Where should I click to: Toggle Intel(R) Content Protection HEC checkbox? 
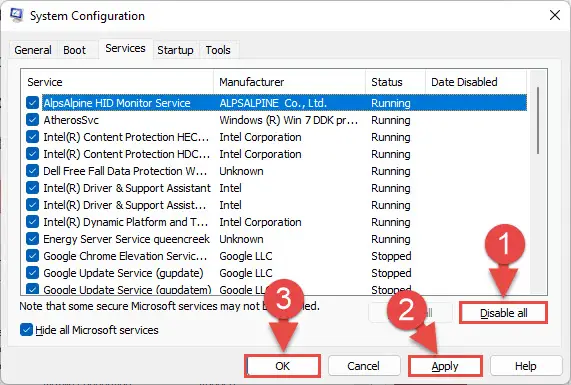point(32,137)
